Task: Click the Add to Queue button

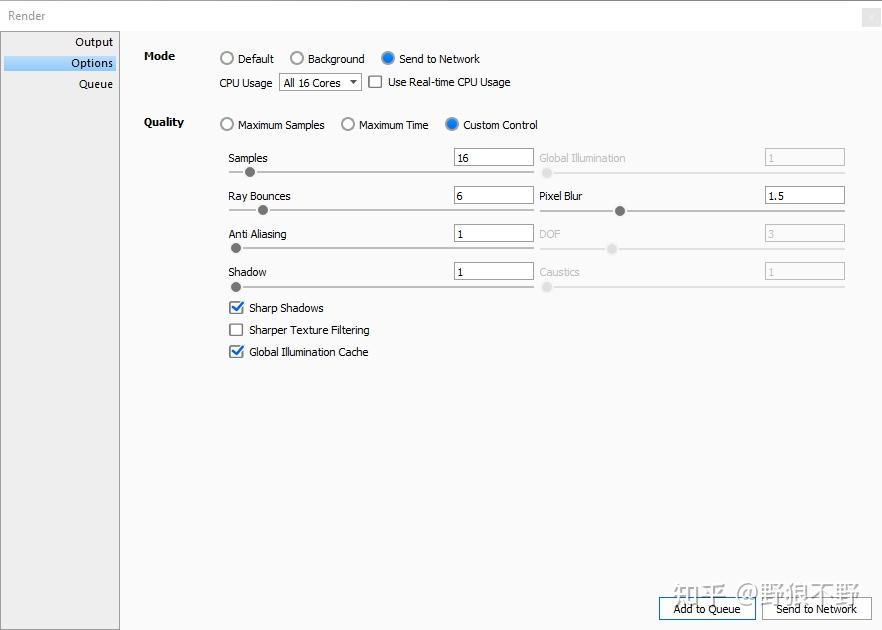Action: (707, 608)
